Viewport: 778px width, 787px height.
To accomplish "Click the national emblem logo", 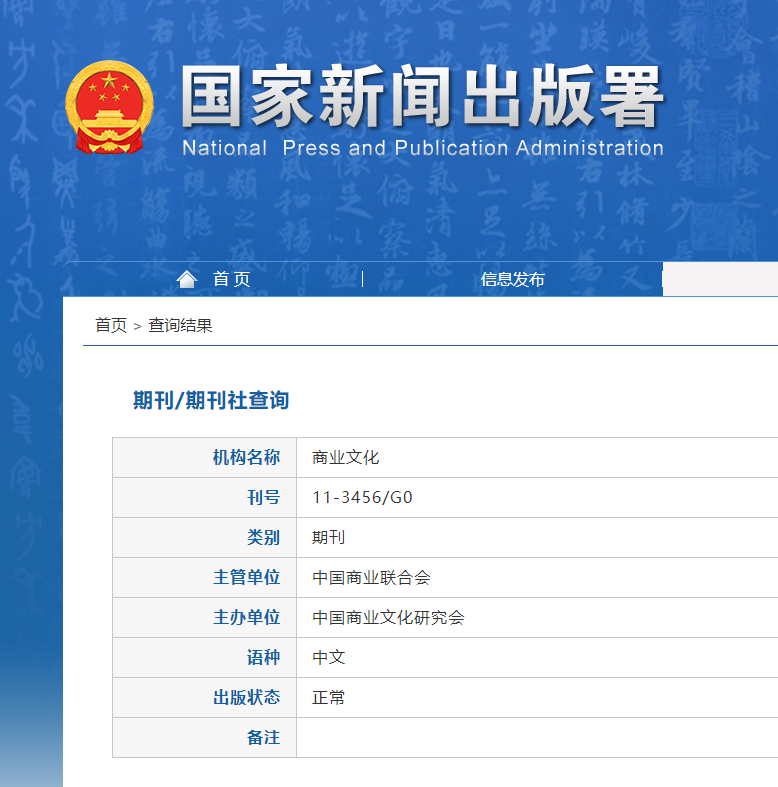I will tap(110, 108).
